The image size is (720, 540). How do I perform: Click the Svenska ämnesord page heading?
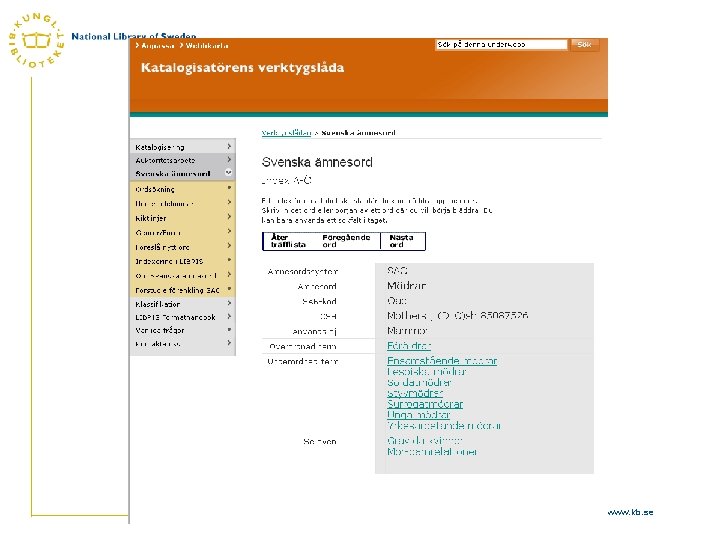click(x=317, y=163)
